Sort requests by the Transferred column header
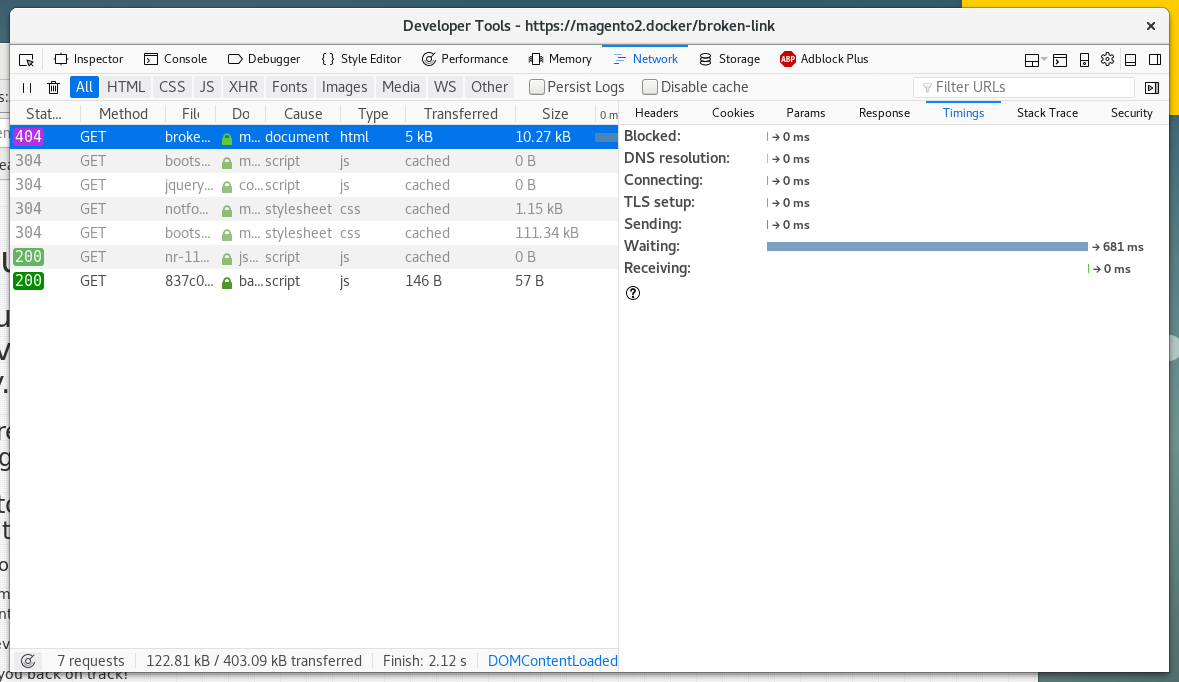 point(461,114)
